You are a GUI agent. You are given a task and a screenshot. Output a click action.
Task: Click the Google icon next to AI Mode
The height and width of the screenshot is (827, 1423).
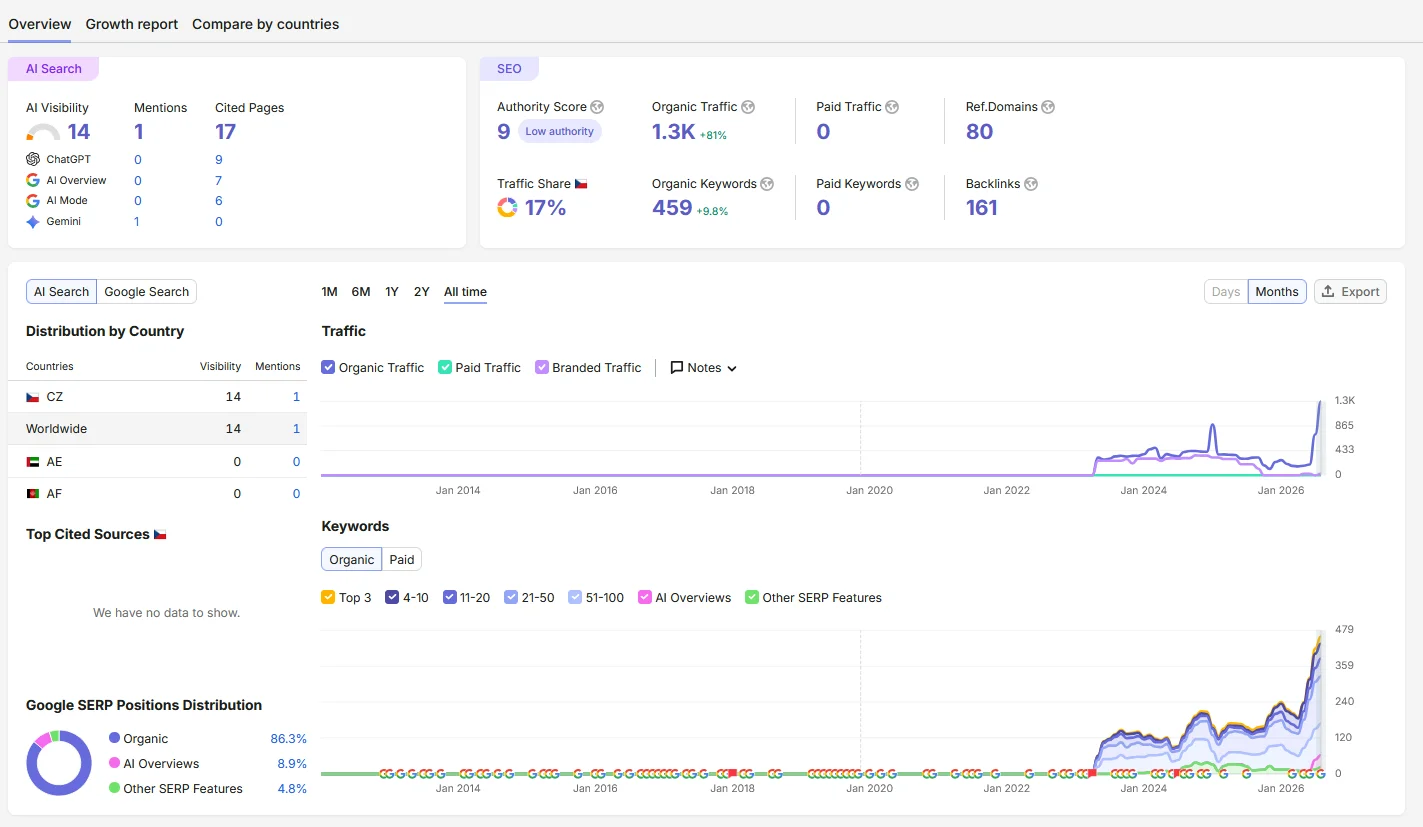[x=33, y=201]
